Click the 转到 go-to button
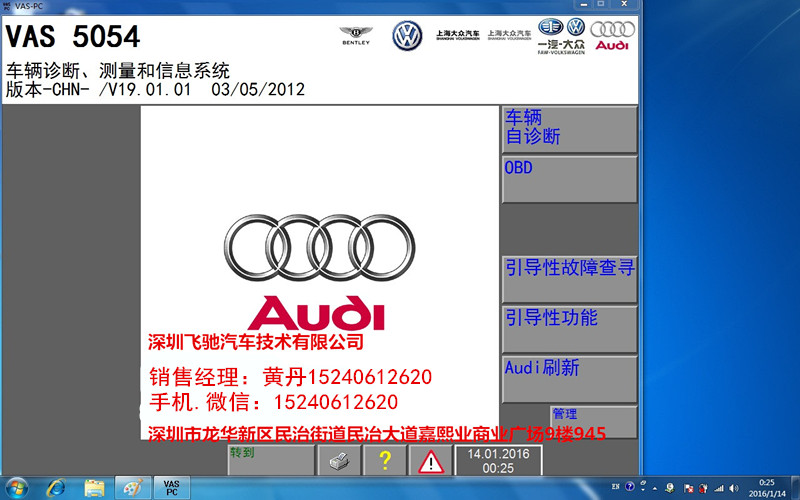This screenshot has width=800, height=500. pos(270,461)
